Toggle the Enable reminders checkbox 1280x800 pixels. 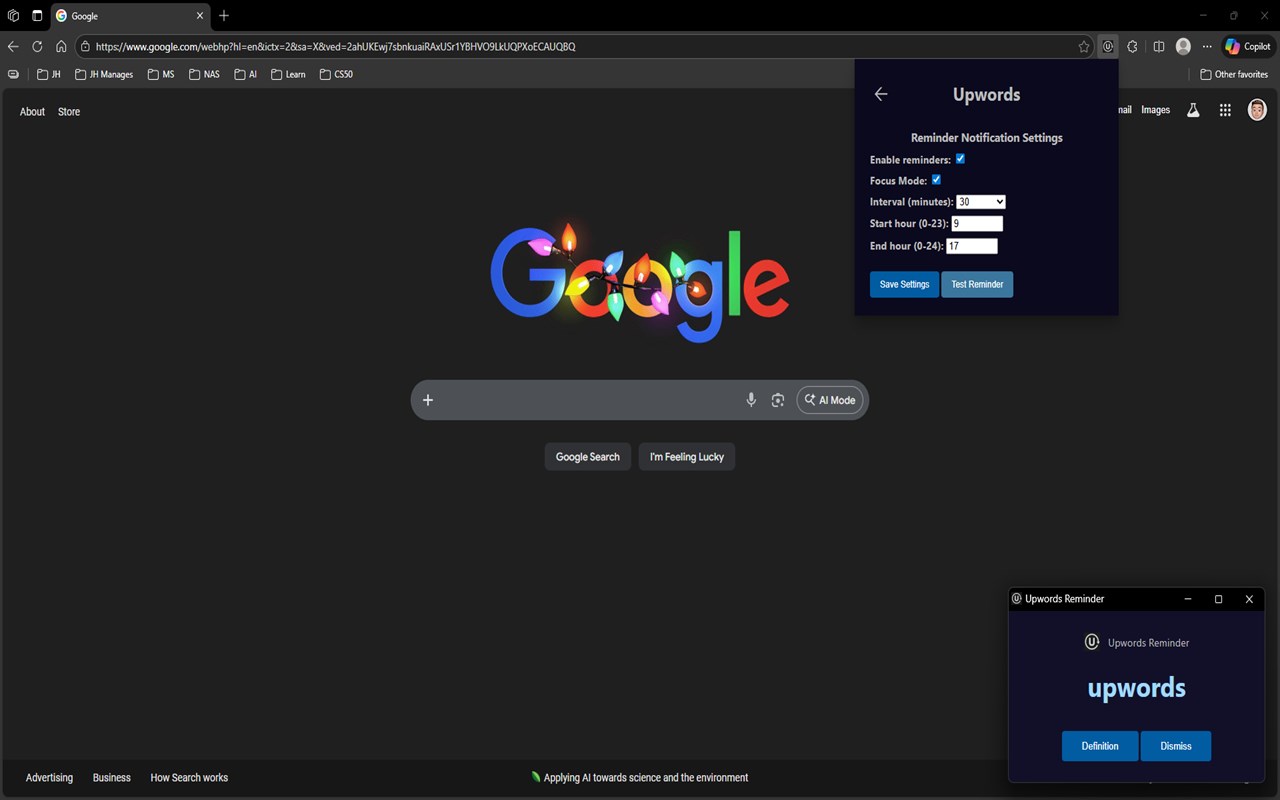point(960,159)
